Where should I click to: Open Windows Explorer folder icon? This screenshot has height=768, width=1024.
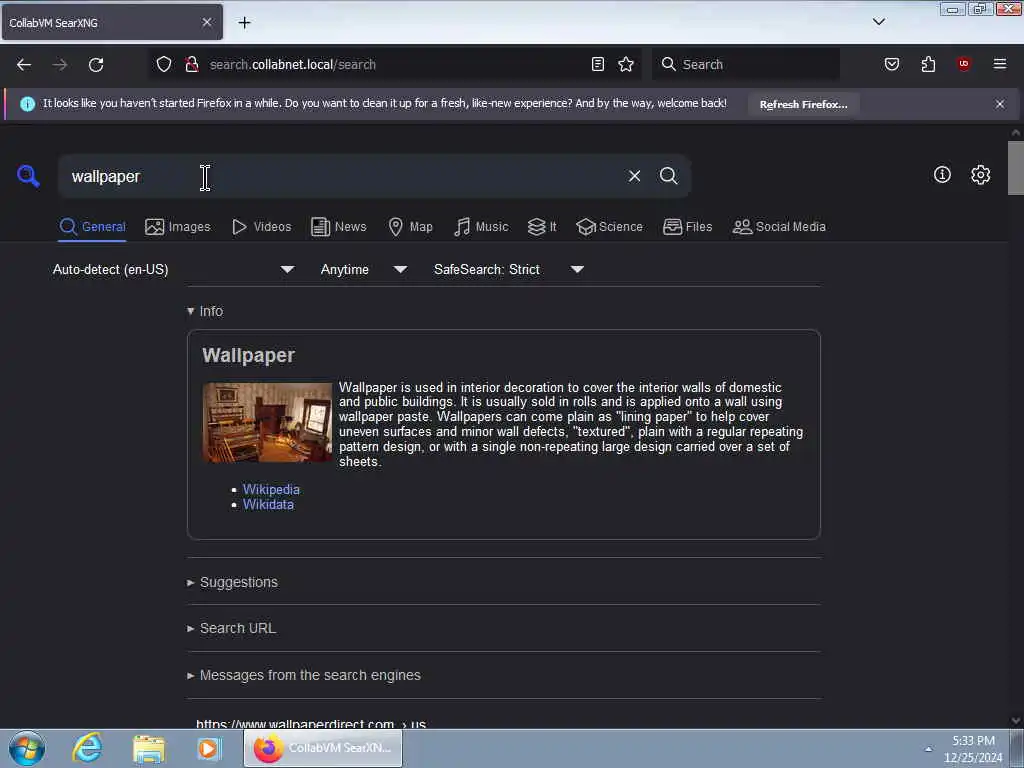(x=149, y=748)
